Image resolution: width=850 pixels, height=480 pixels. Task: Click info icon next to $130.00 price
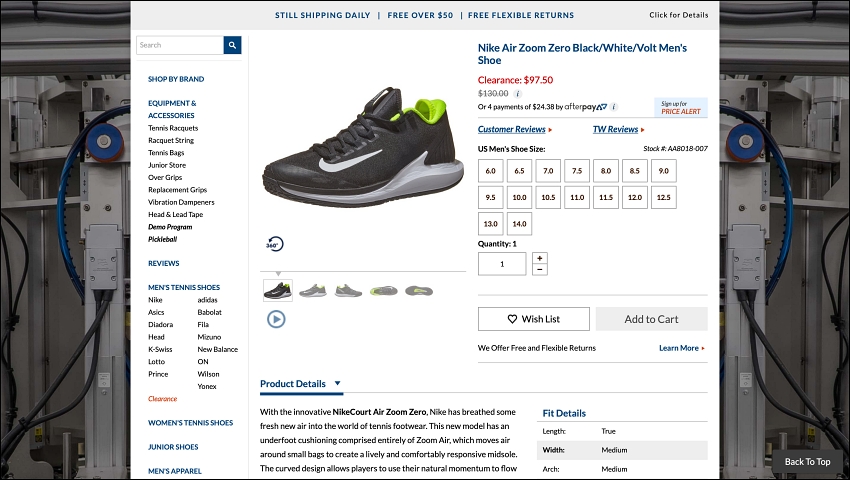pos(517,93)
